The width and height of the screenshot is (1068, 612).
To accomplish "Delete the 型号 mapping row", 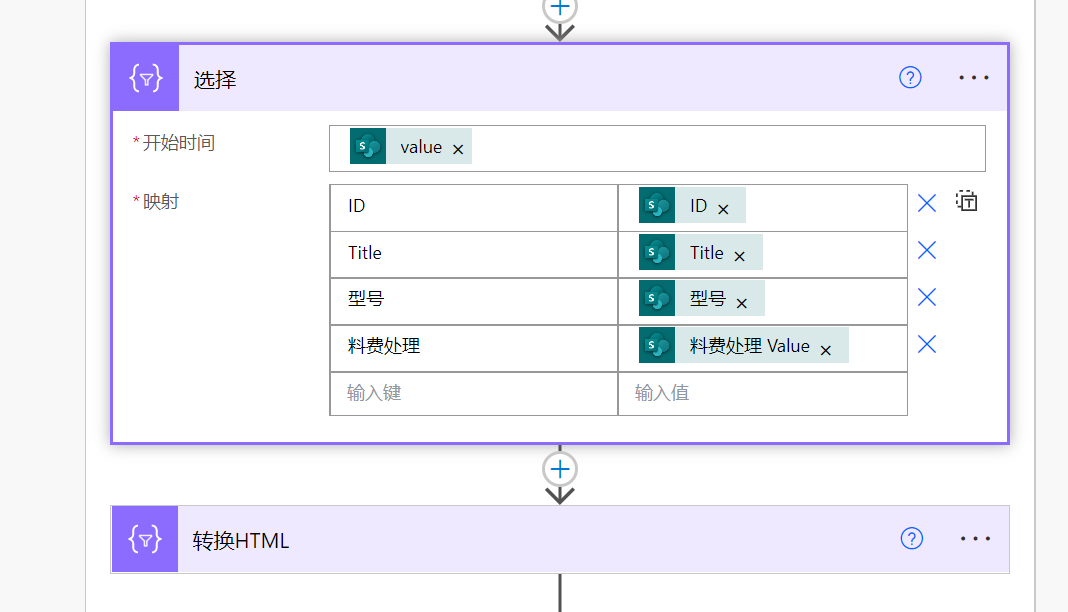I will [x=927, y=297].
